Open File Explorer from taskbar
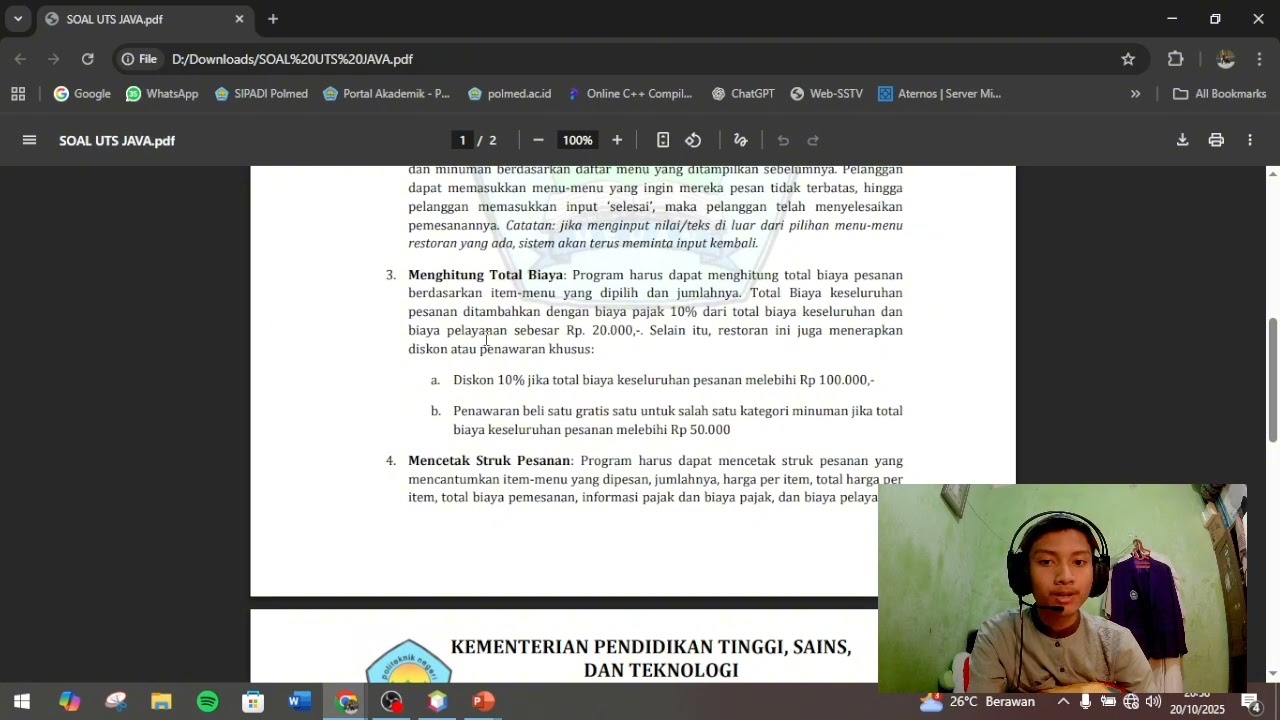Image resolution: width=1280 pixels, height=720 pixels. point(161,701)
